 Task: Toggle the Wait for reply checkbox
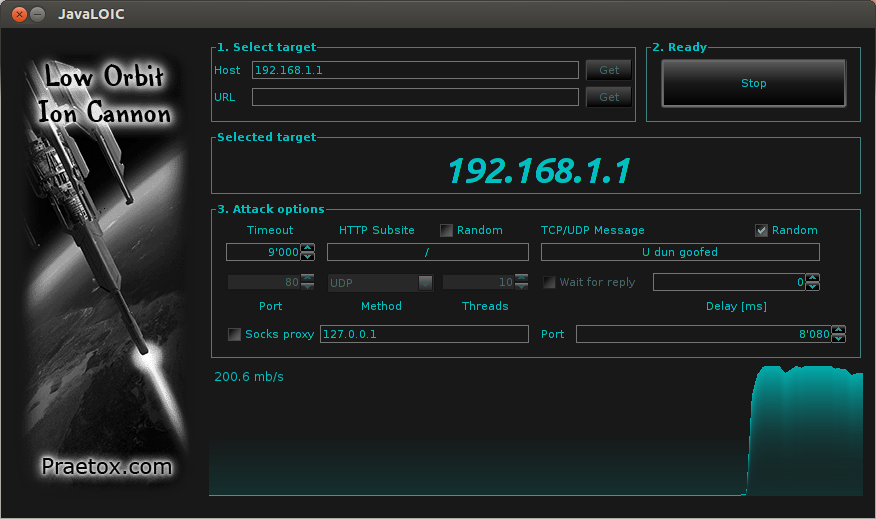coord(549,282)
